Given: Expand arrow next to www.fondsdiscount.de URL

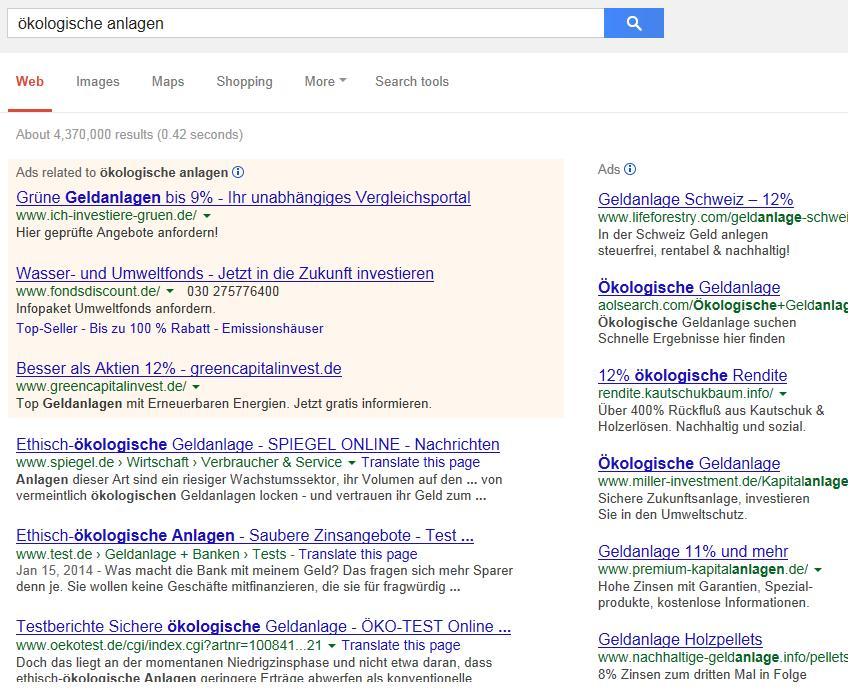Looking at the screenshot, I should 171,292.
